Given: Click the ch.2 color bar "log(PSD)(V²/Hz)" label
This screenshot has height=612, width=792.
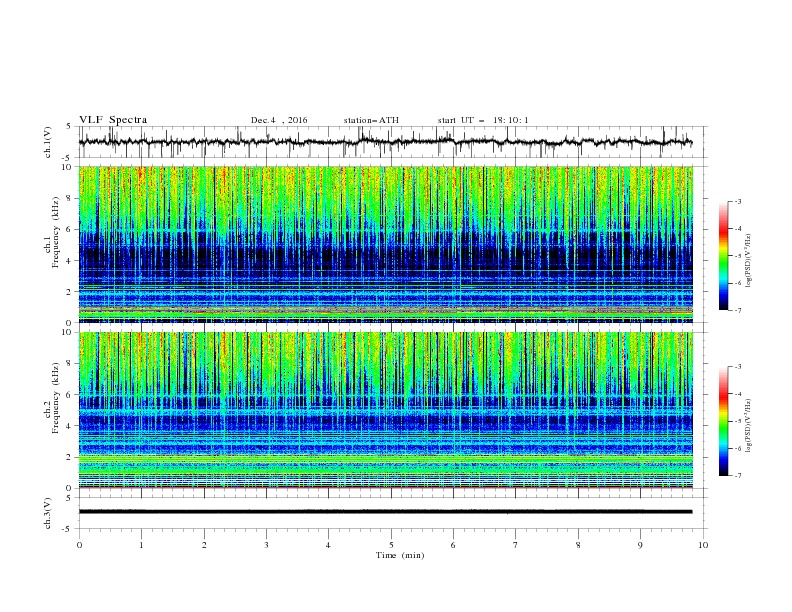Looking at the screenshot, I should 748,426.
